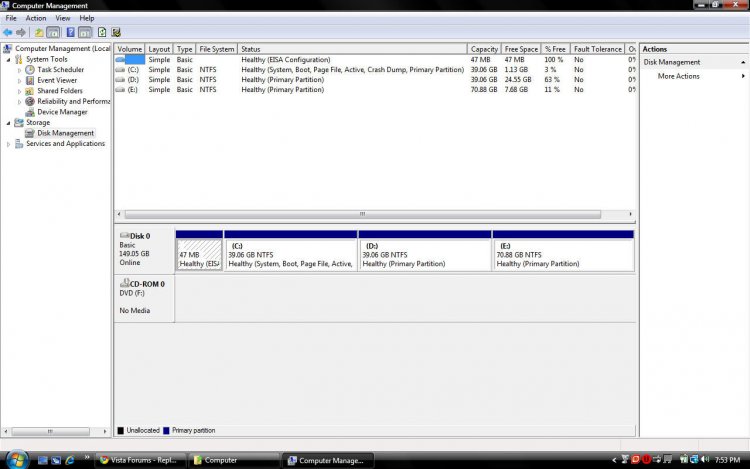Click the Shared Folders icon in tree
Image resolution: width=750 pixels, height=469 pixels.
click(30, 91)
